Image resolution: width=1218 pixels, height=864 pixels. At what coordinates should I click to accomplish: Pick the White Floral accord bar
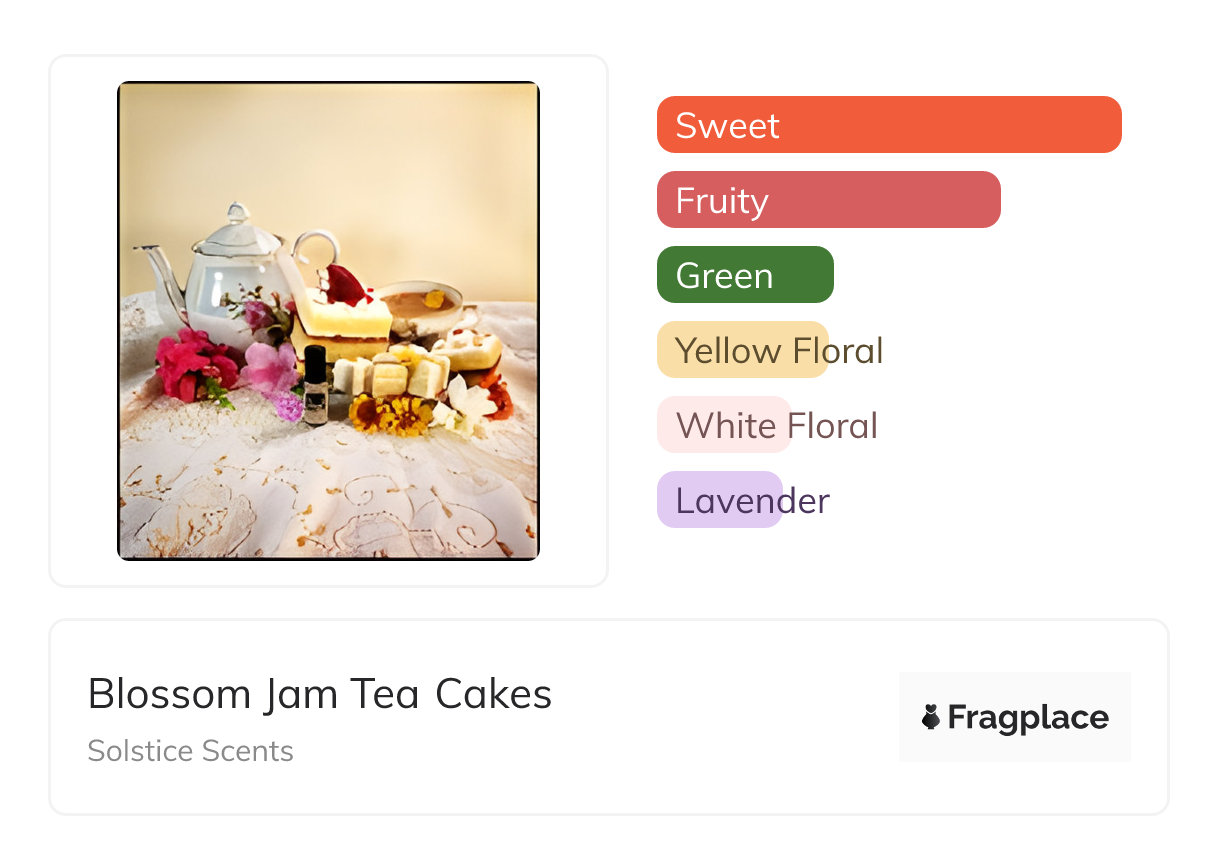(723, 425)
